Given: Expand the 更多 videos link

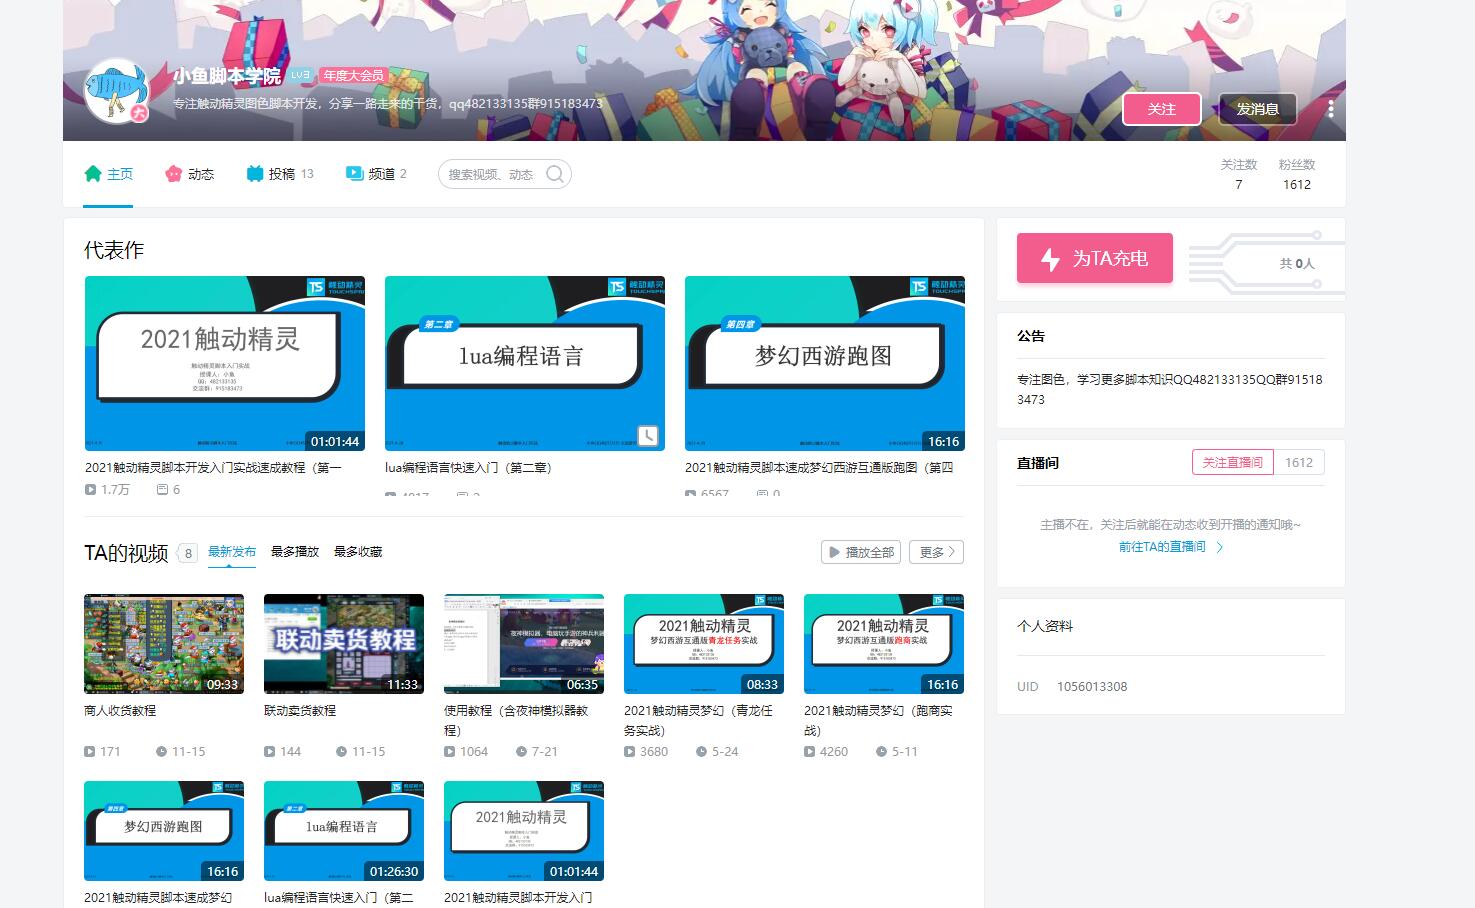Looking at the screenshot, I should 937,552.
